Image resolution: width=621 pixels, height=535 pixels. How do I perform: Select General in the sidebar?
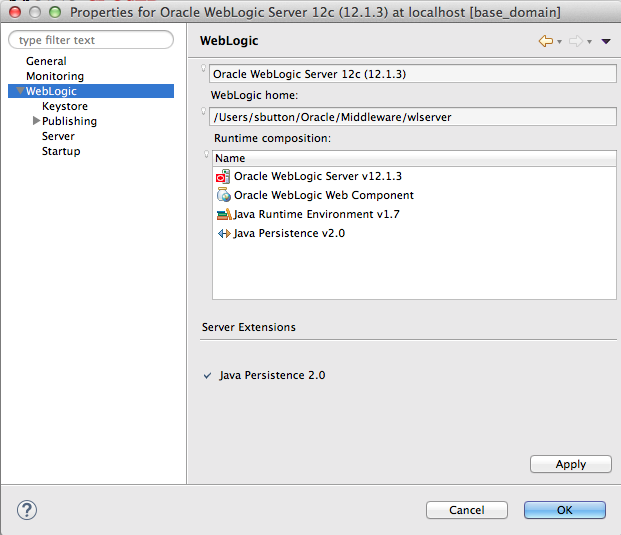coord(46,61)
